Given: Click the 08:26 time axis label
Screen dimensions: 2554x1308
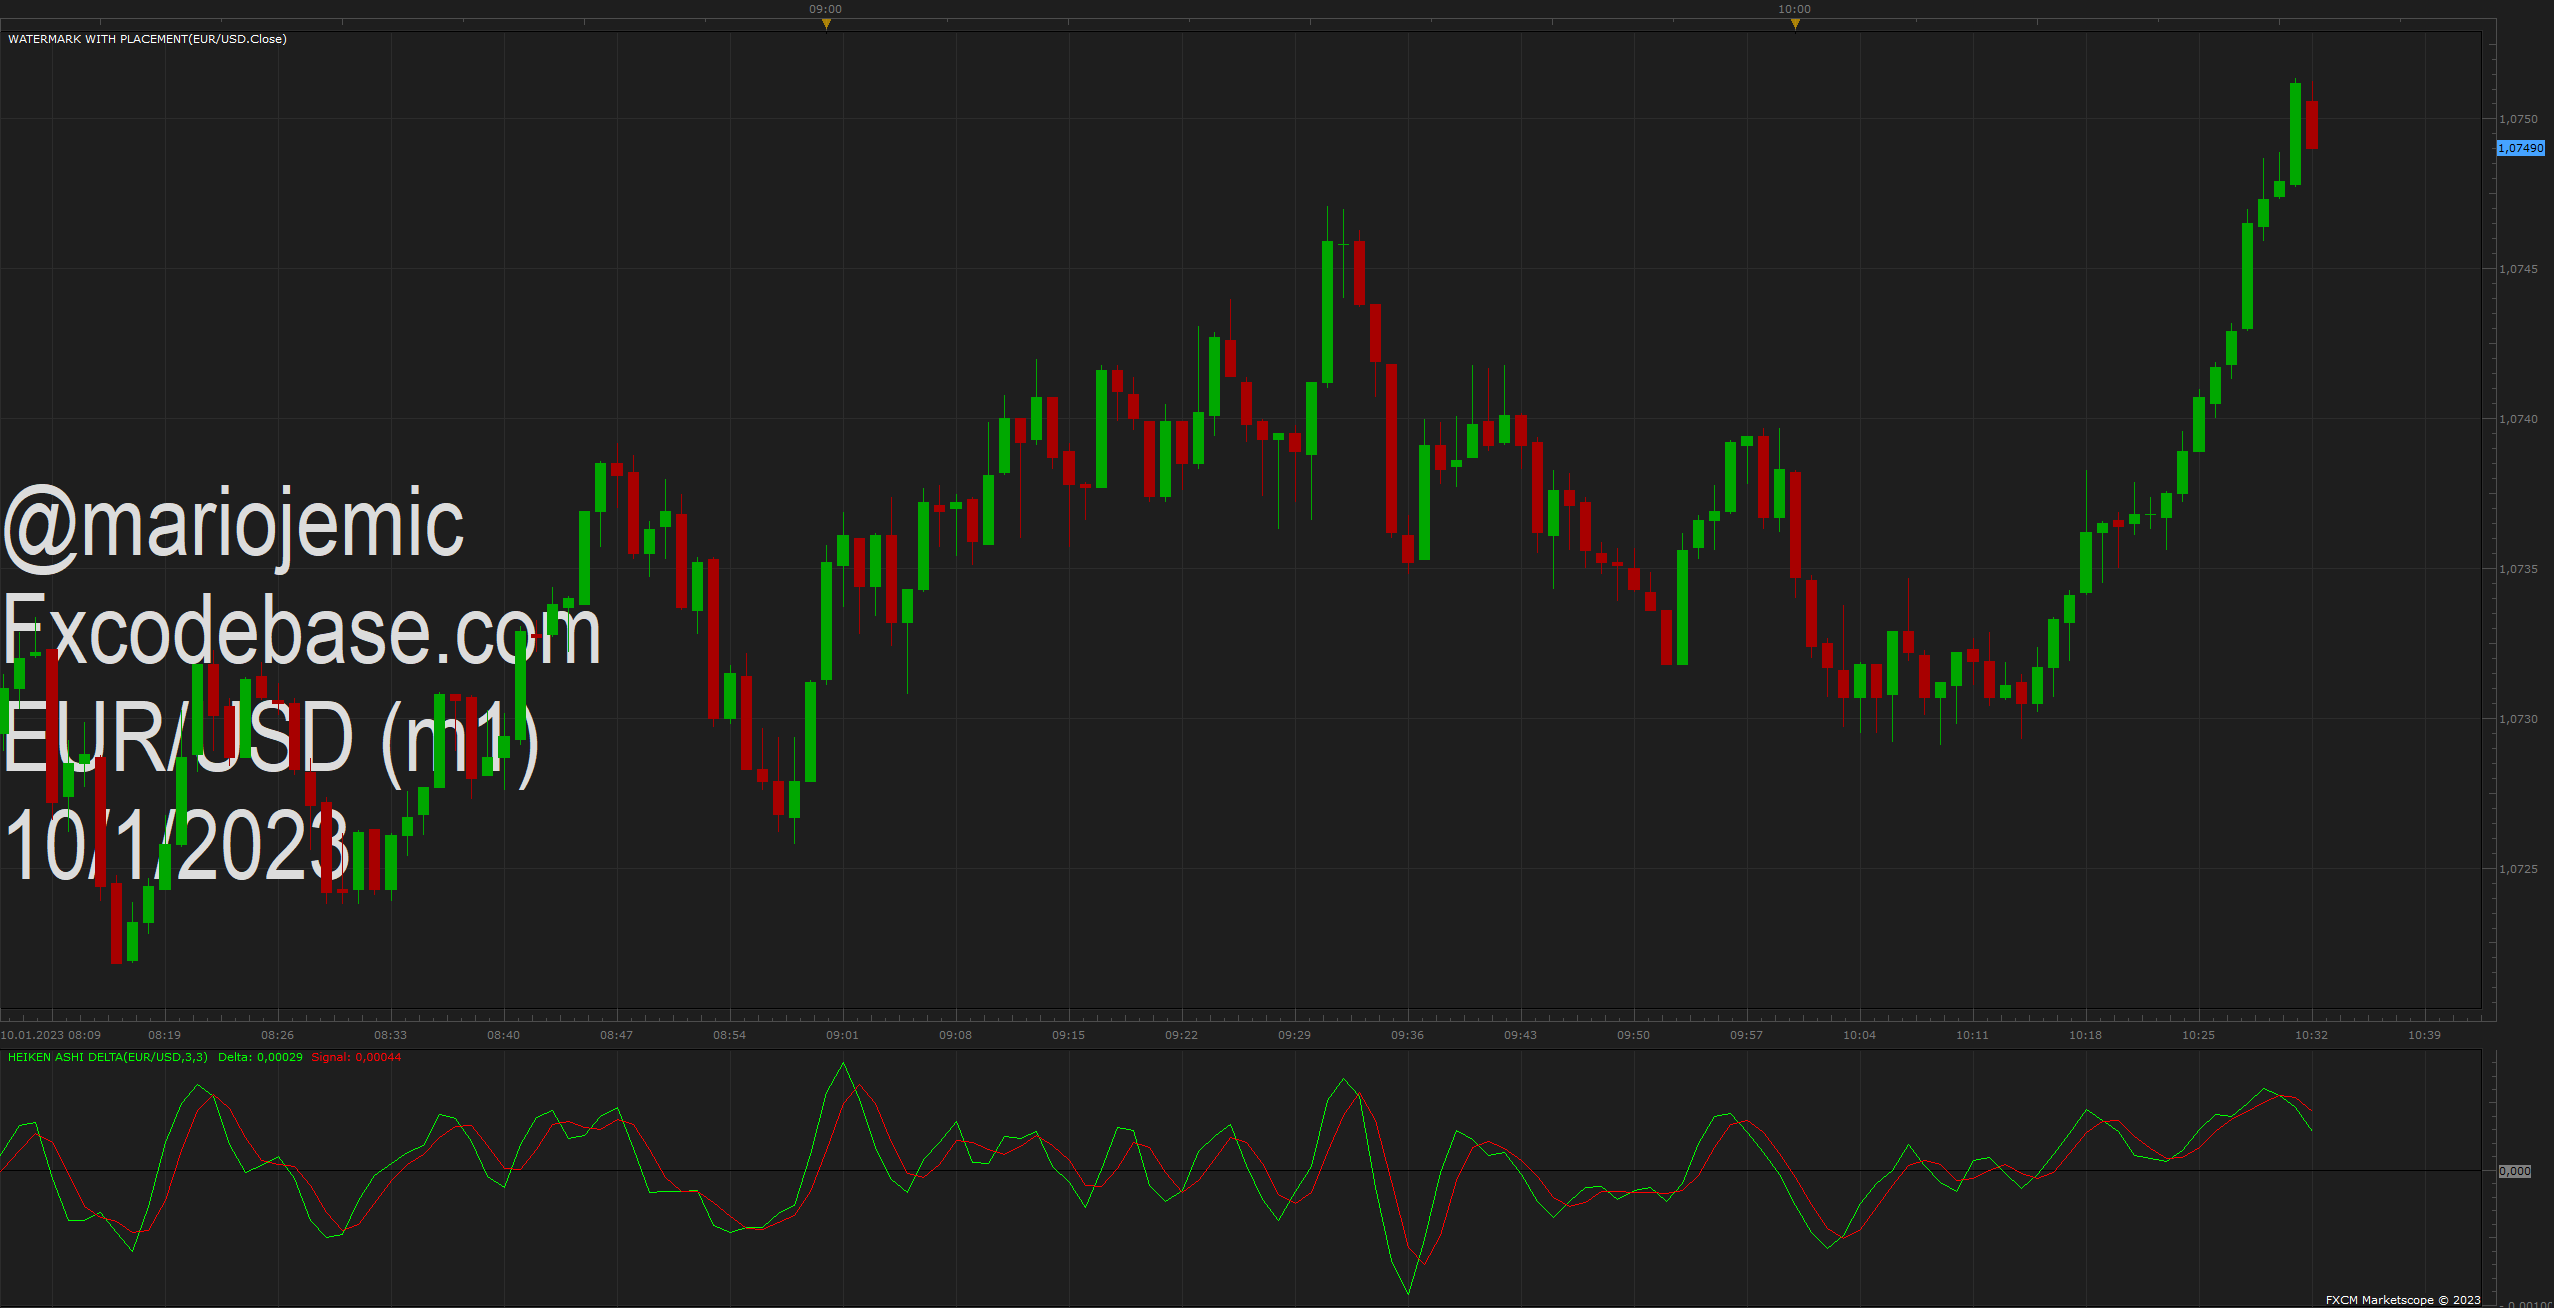Looking at the screenshot, I should [277, 1035].
